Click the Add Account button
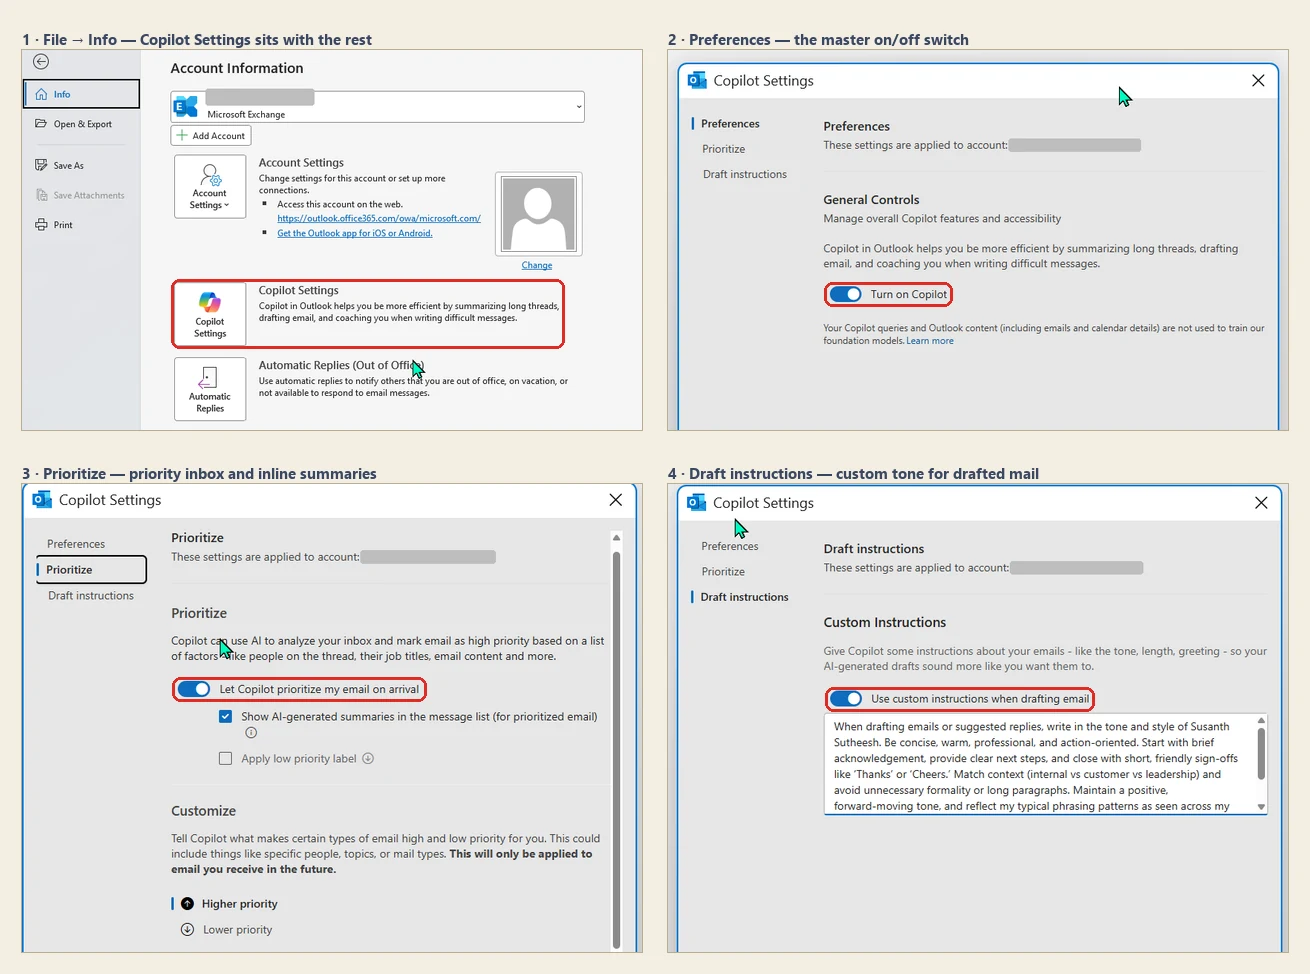Viewport: 1310px width, 974px height. [211, 136]
